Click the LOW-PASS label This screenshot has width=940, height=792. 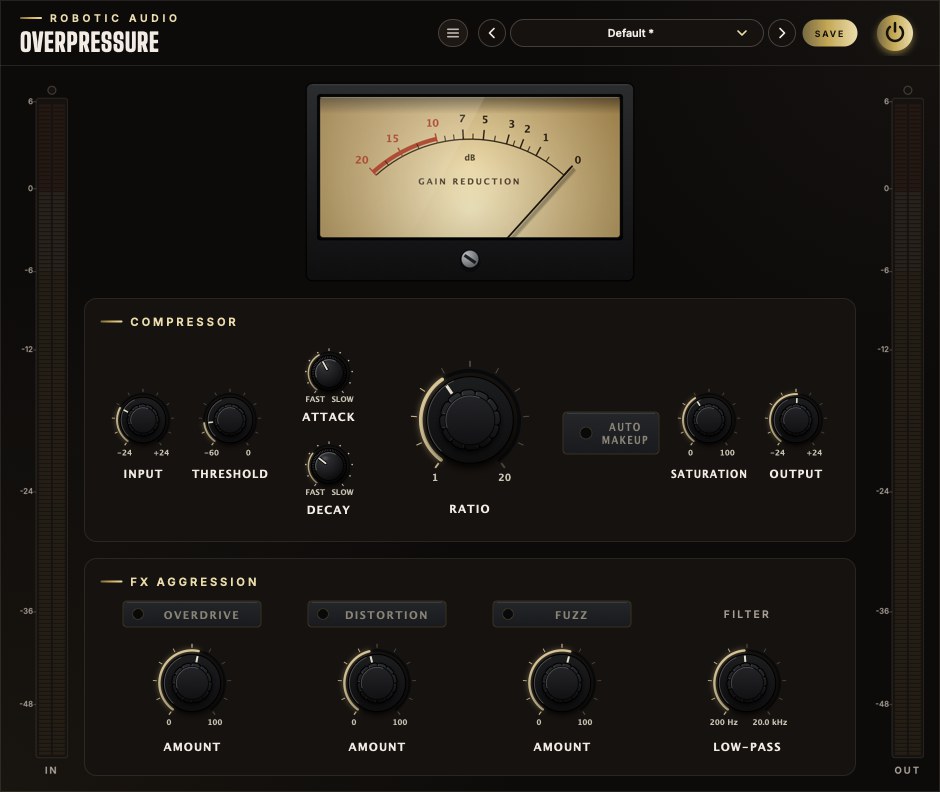747,747
